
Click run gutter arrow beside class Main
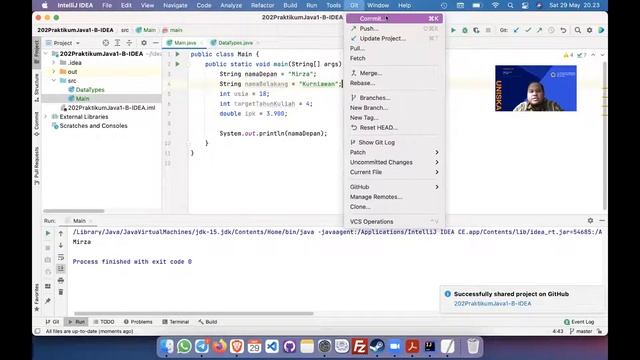178,54
